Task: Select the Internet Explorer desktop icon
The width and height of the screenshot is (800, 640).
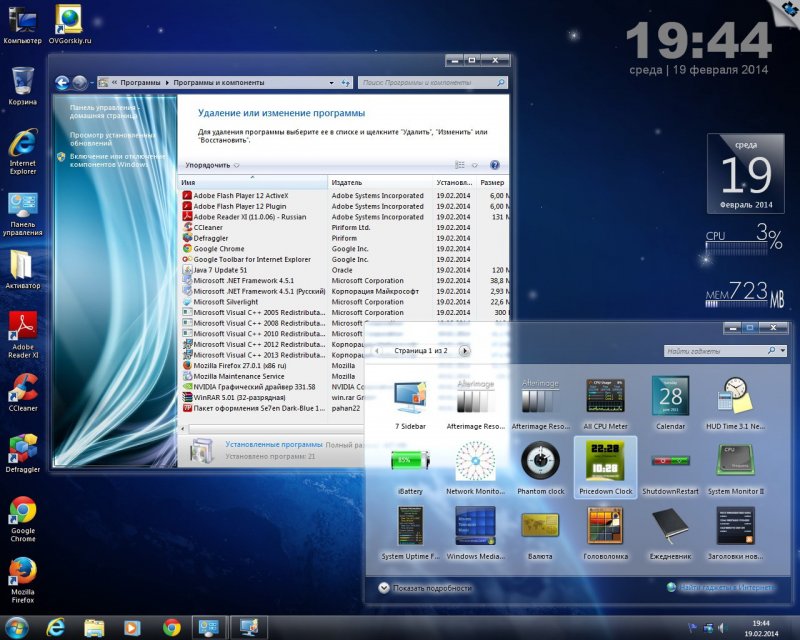Action: coord(22,151)
